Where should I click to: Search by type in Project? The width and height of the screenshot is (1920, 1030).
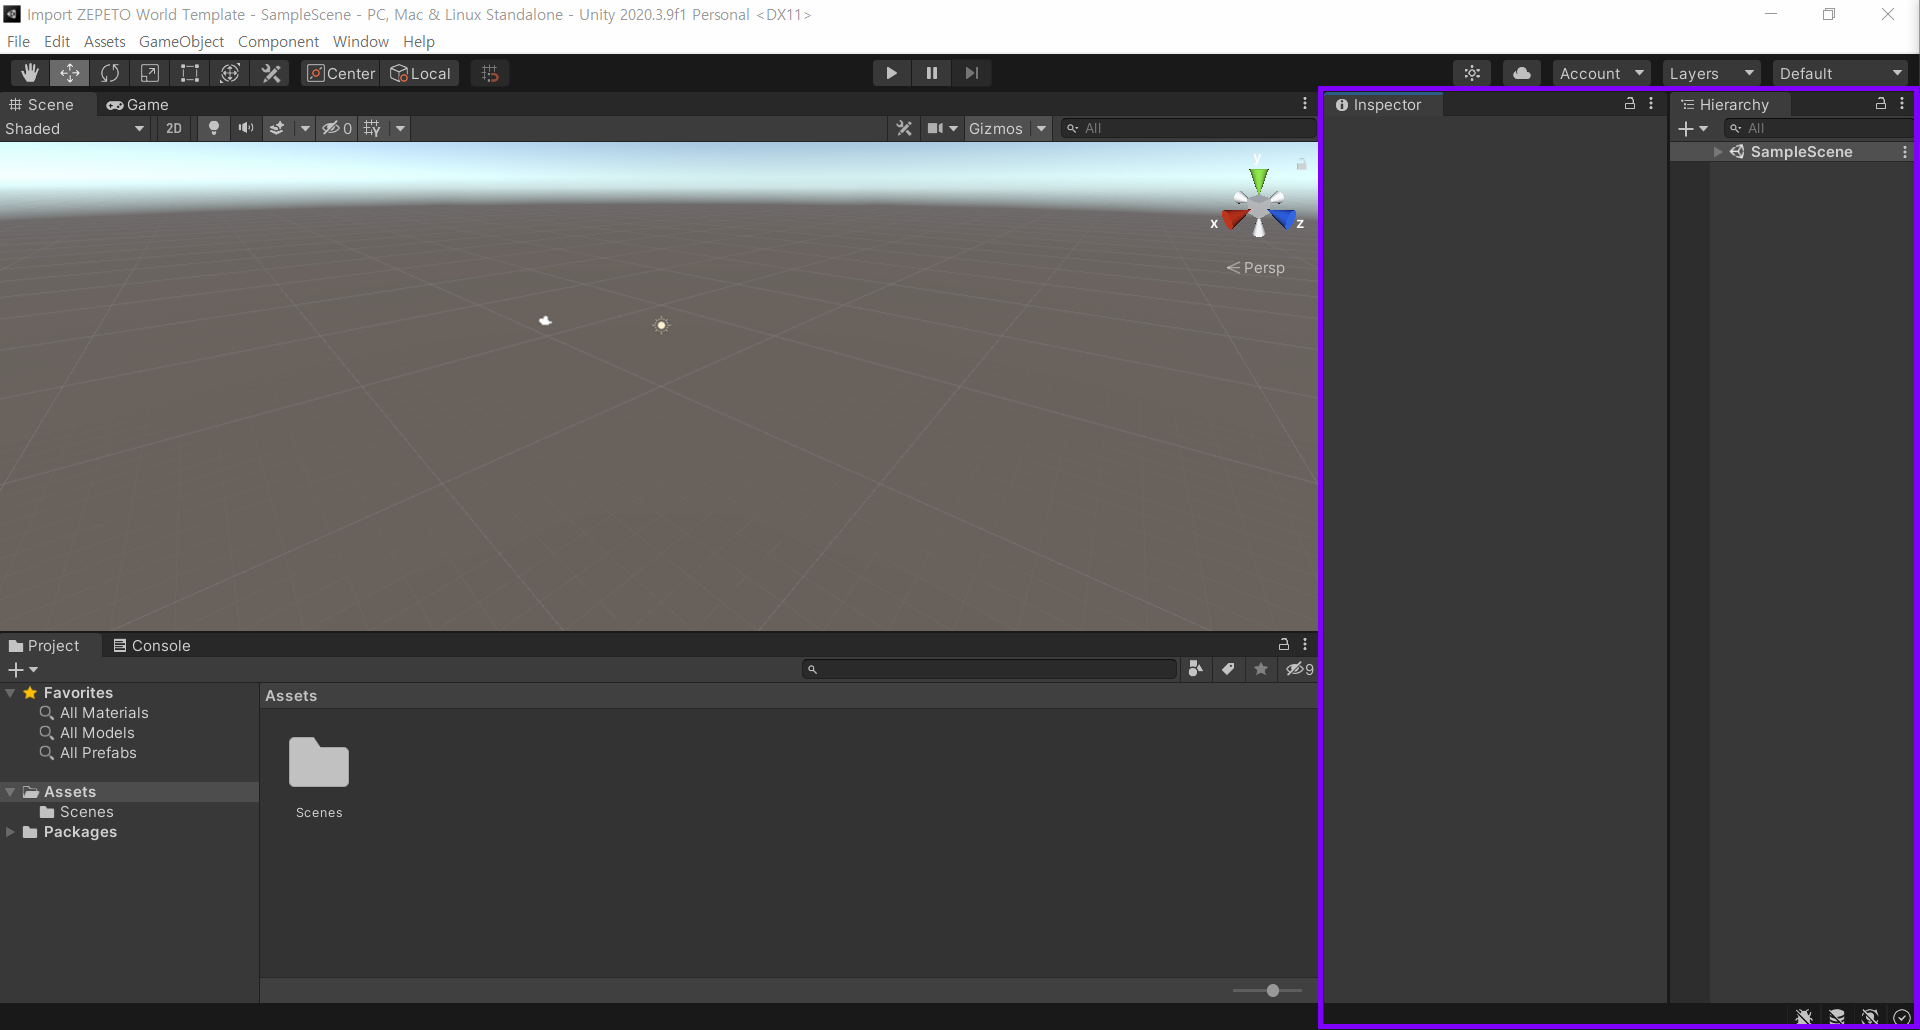[1195, 669]
